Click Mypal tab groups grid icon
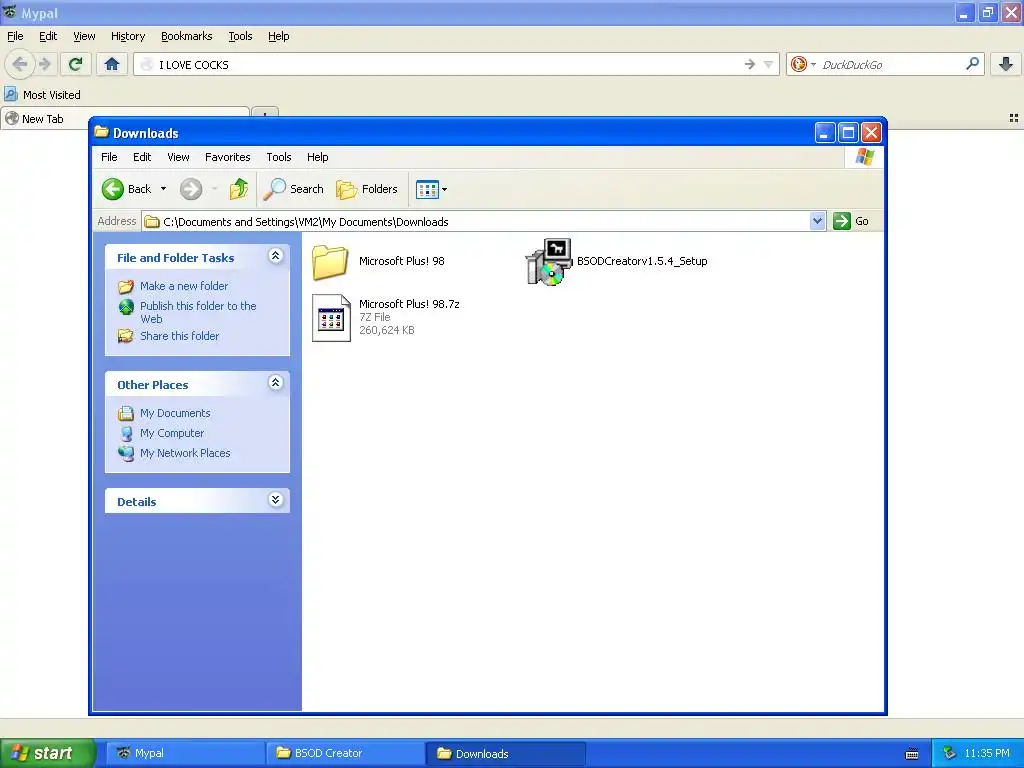This screenshot has height=768, width=1024. coord(1014,118)
